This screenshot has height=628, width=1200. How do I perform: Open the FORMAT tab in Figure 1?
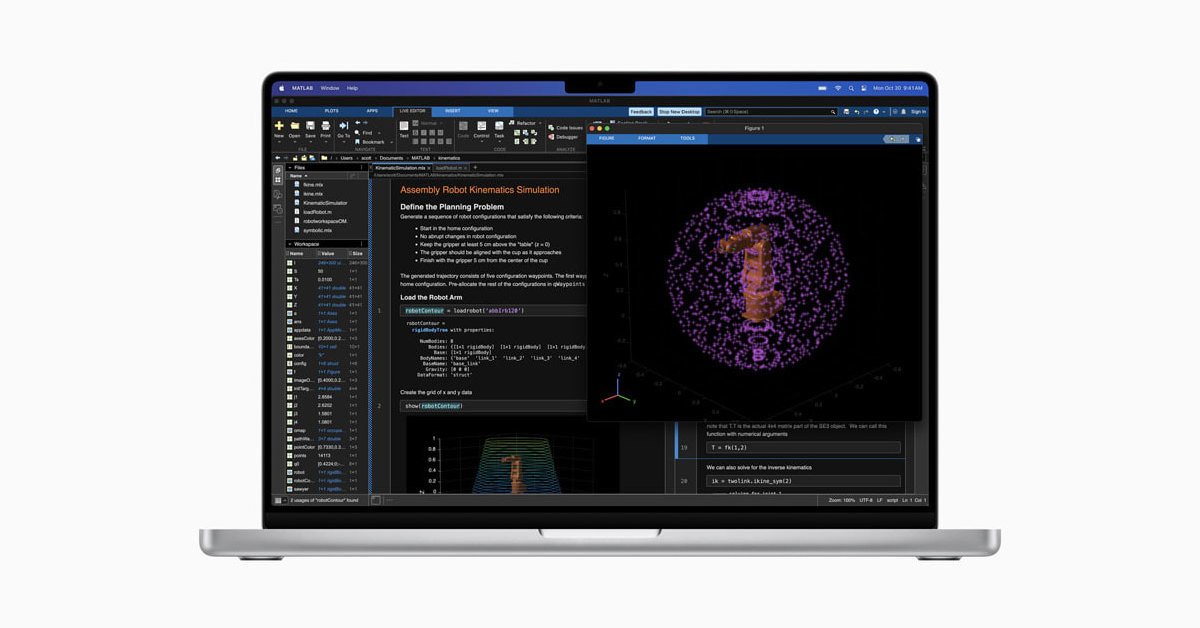pos(647,138)
